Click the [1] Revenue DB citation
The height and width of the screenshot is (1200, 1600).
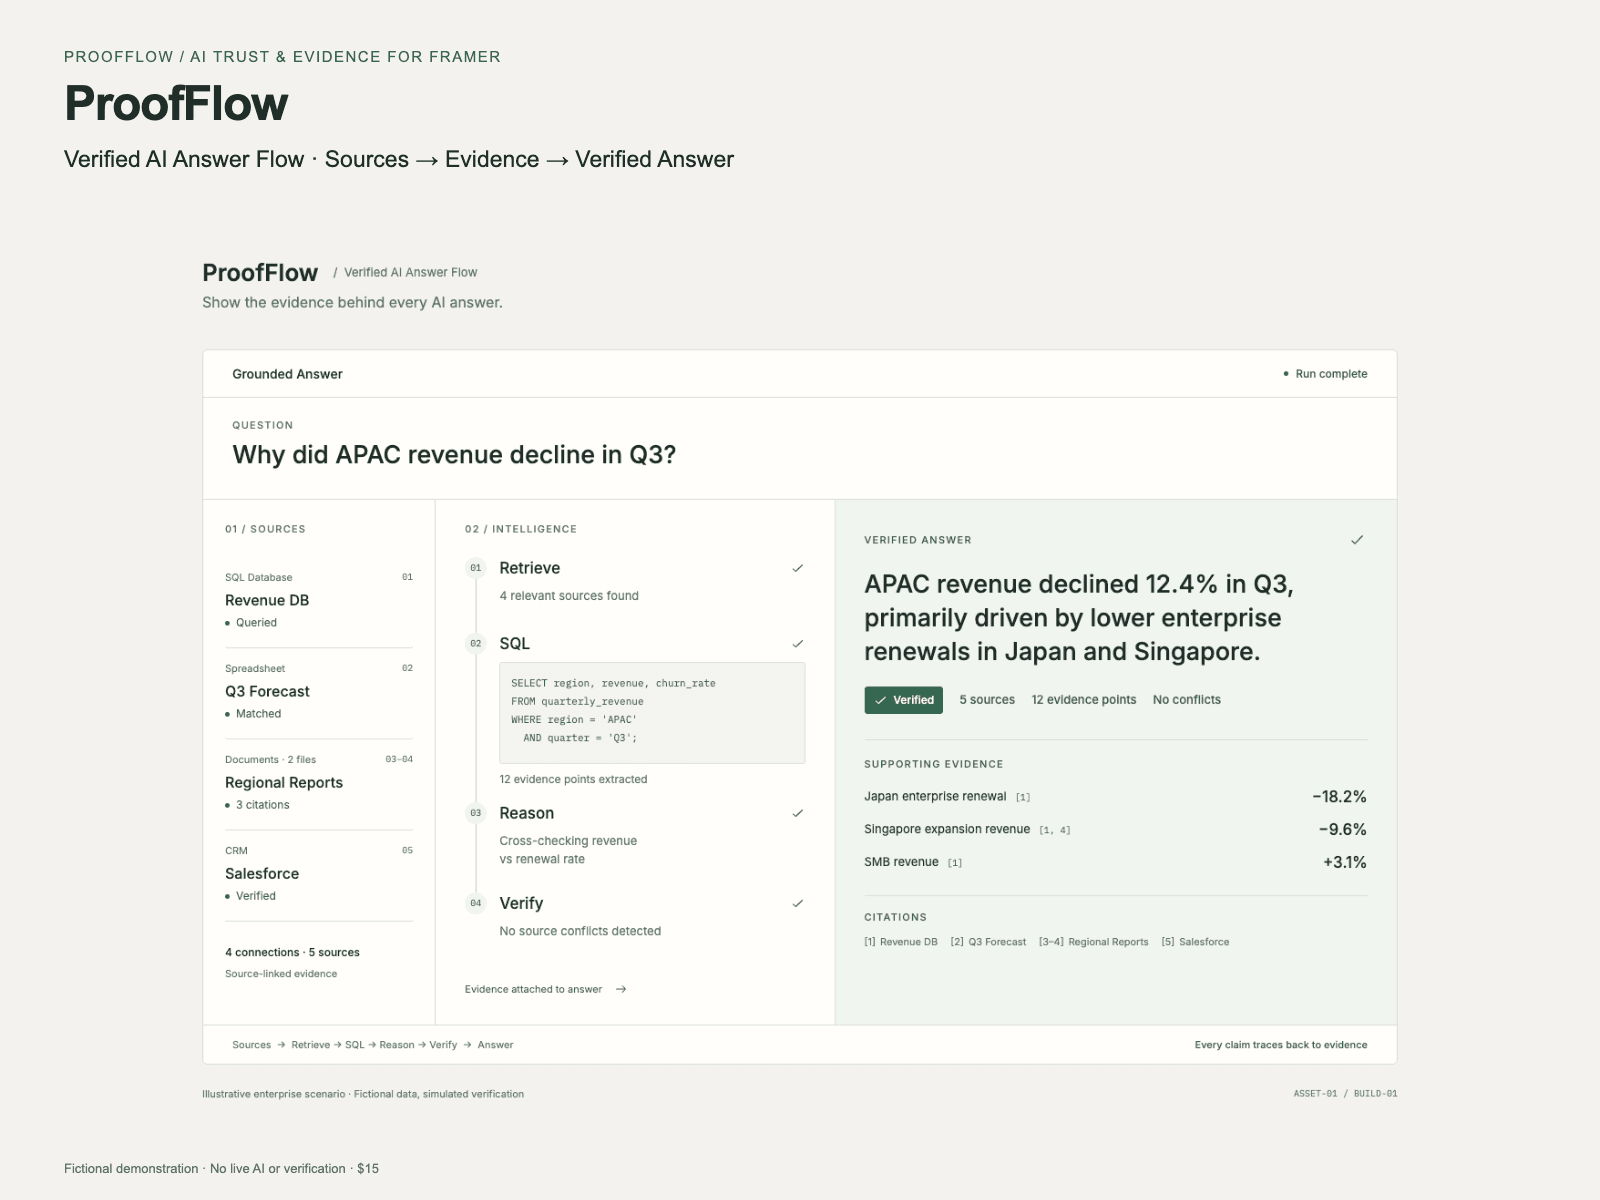[x=901, y=942]
